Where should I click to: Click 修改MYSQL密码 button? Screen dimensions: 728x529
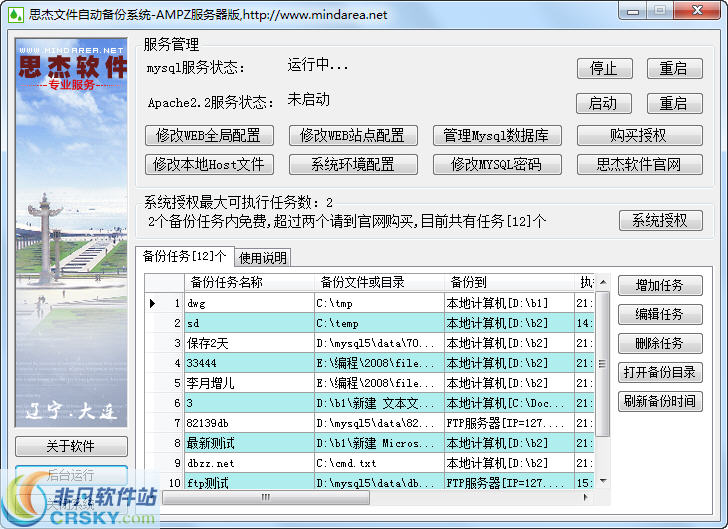pyautogui.click(x=497, y=164)
